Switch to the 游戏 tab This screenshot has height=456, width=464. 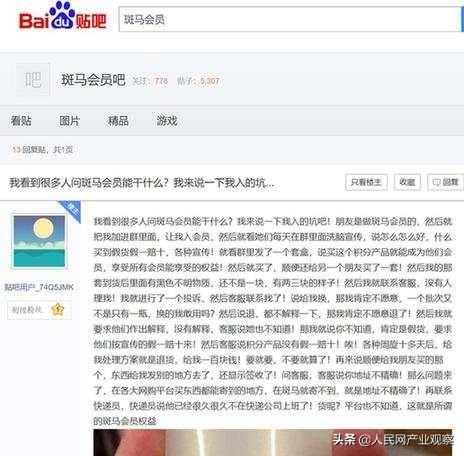pos(167,121)
